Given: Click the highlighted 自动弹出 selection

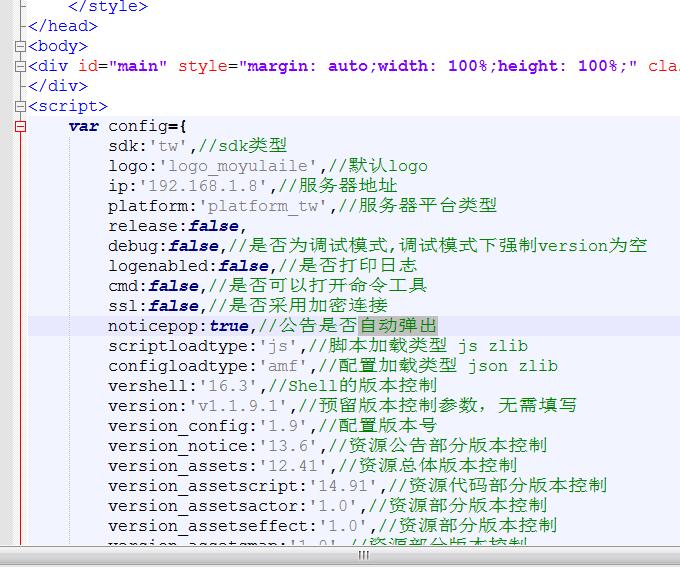Looking at the screenshot, I should (398, 326).
